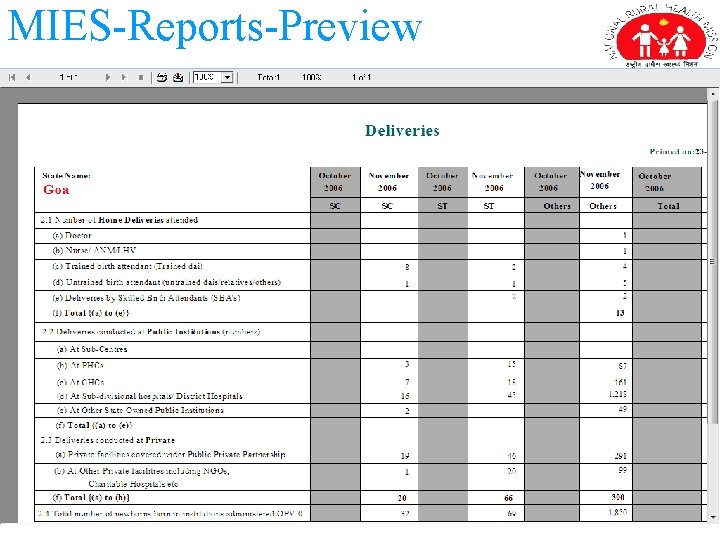This screenshot has width=720, height=540.
Task: Go to previous report page
Action: [x=28, y=78]
